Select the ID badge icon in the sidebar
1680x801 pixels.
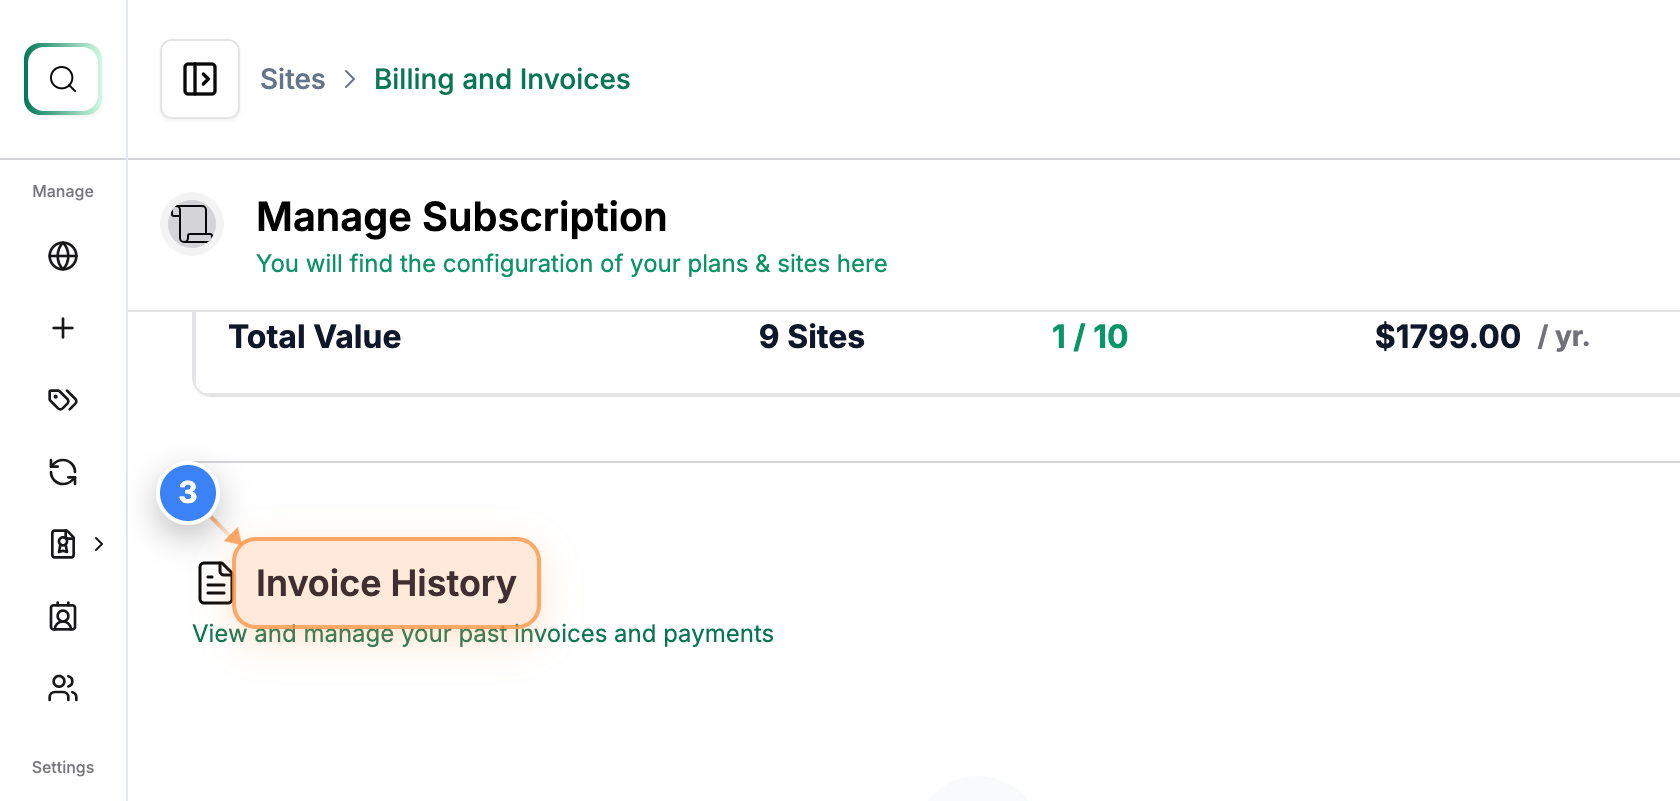point(63,617)
